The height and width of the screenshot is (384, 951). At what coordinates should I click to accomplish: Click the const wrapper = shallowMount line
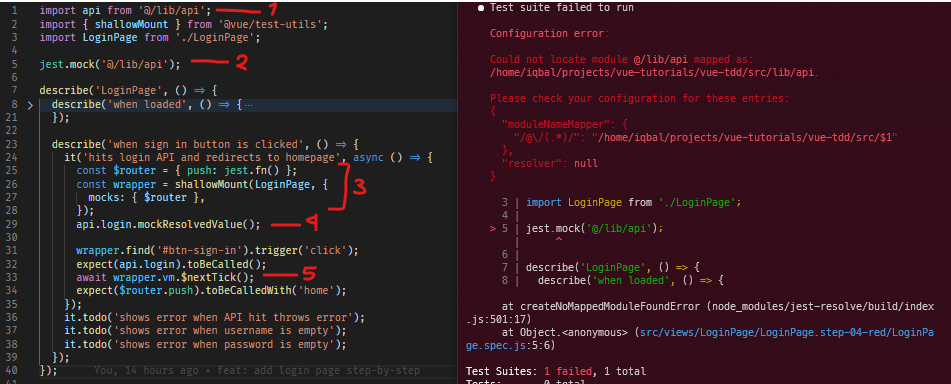[202, 184]
